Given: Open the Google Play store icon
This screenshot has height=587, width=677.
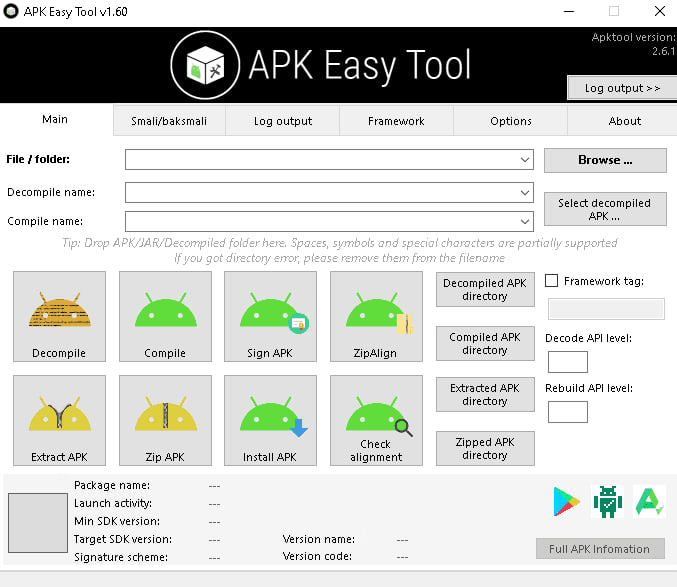Looking at the screenshot, I should pyautogui.click(x=566, y=502).
